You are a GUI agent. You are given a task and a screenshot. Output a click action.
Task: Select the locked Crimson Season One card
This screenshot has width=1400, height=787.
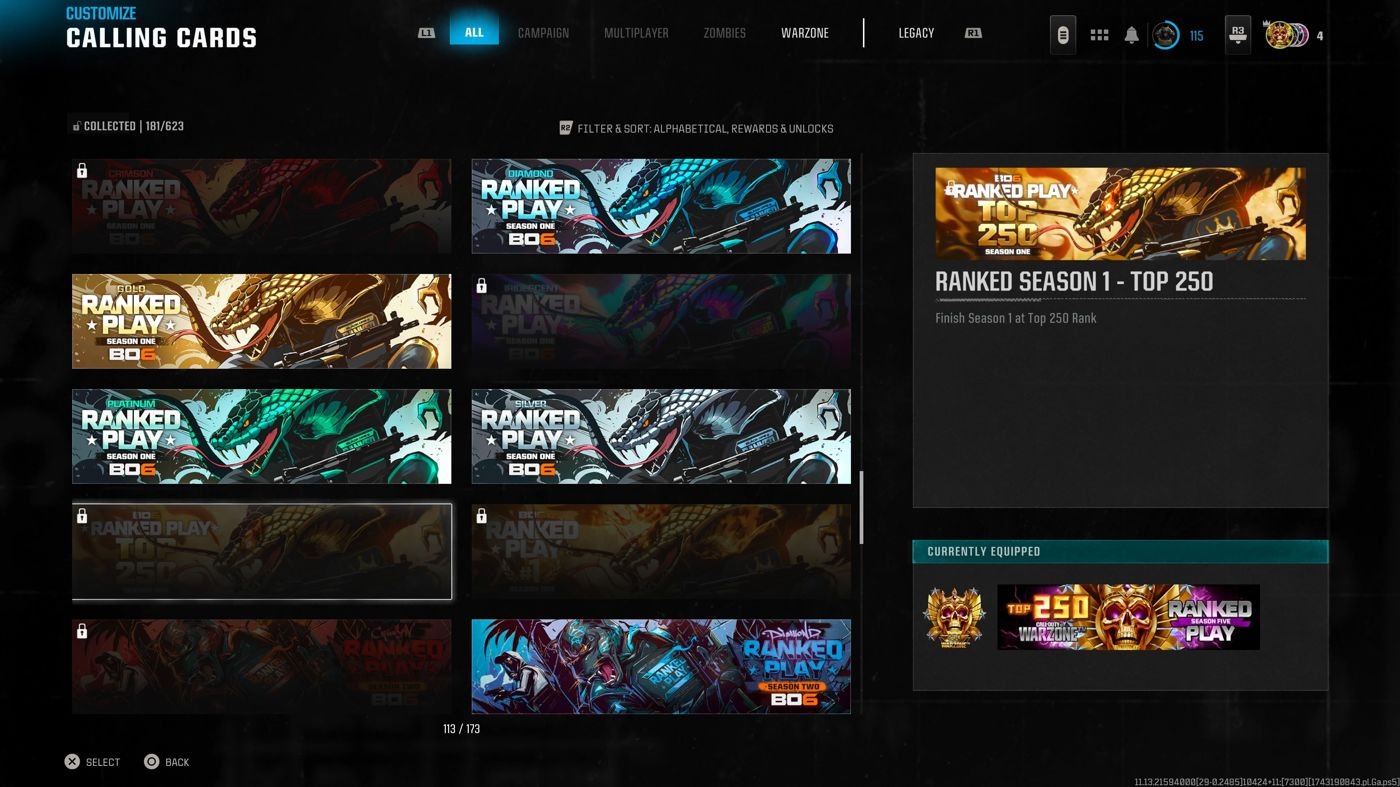click(x=262, y=206)
